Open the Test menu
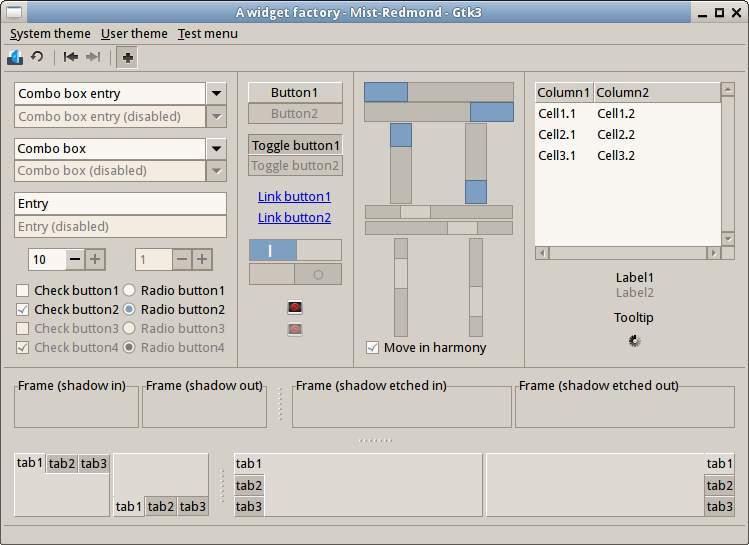The width and height of the screenshot is (749, 545). tap(208, 34)
